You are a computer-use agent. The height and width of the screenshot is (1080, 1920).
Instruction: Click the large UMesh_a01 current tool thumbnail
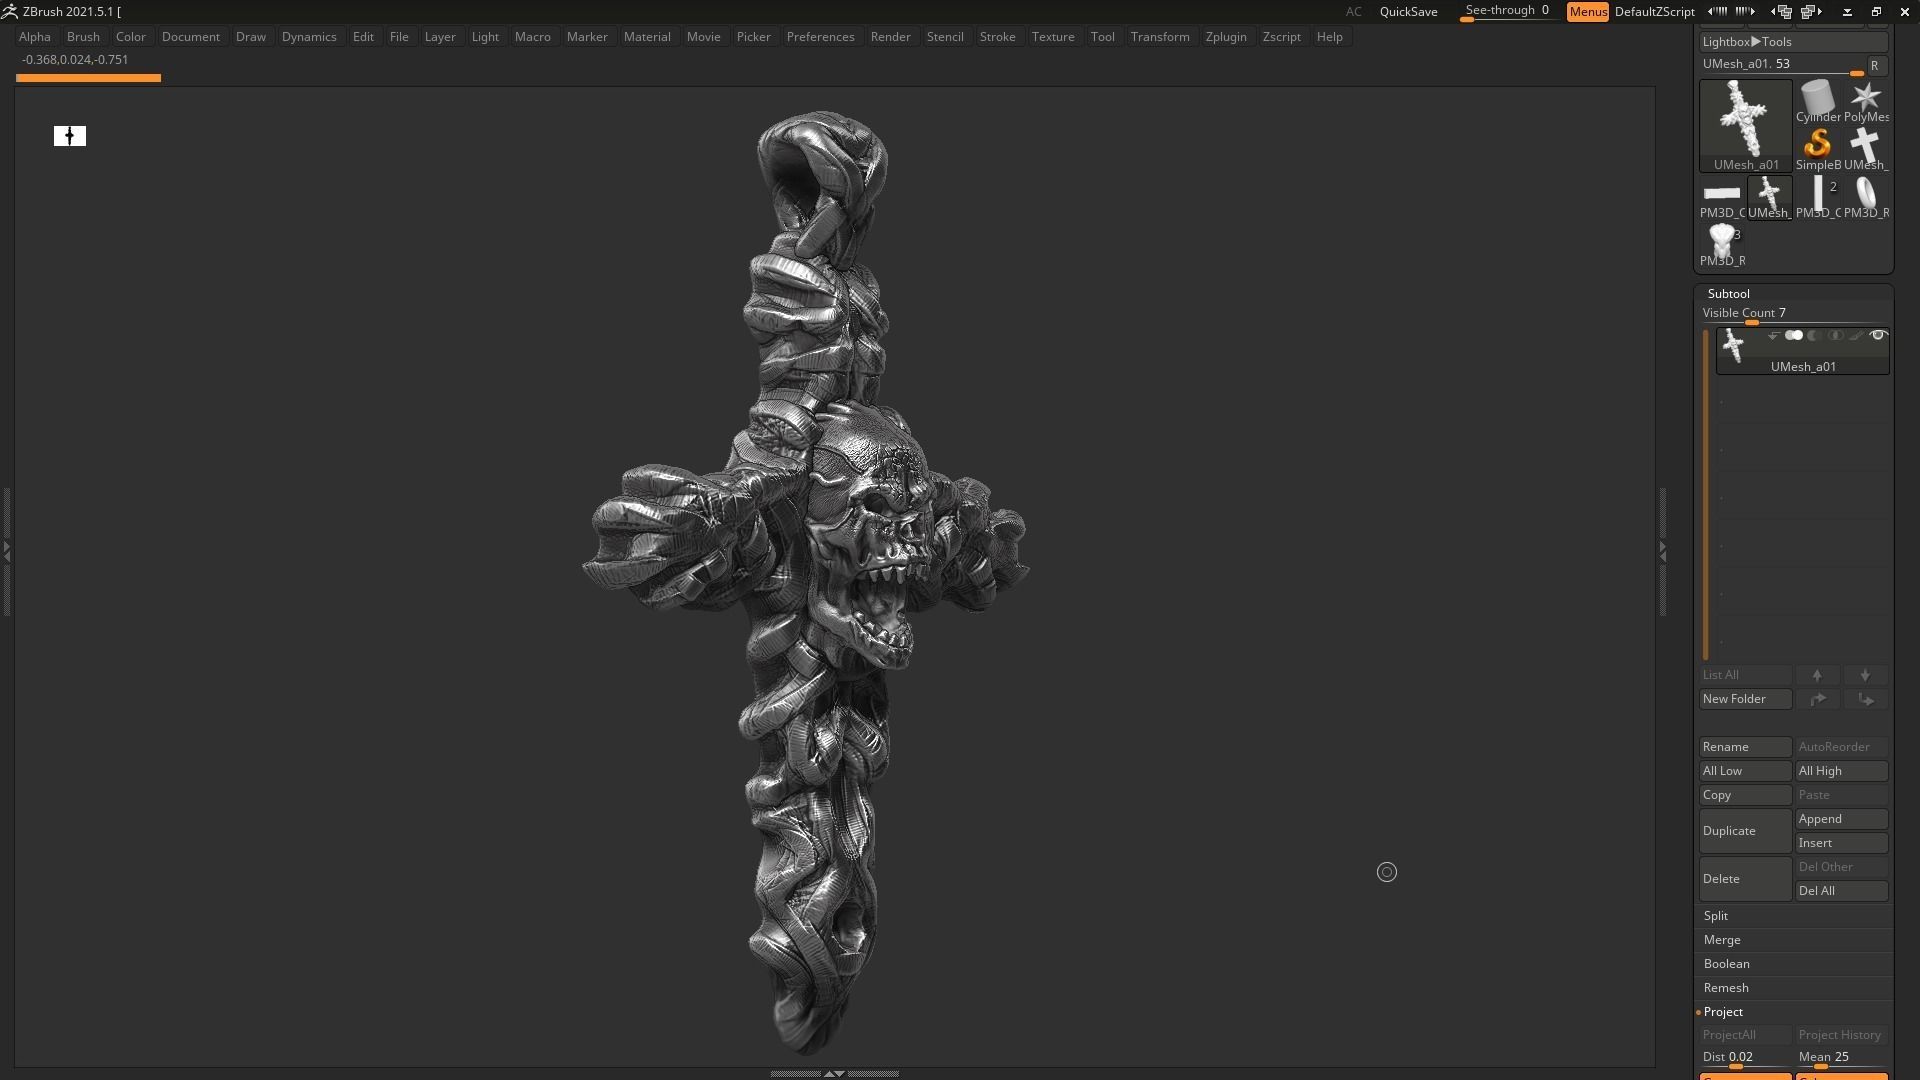(1746, 127)
